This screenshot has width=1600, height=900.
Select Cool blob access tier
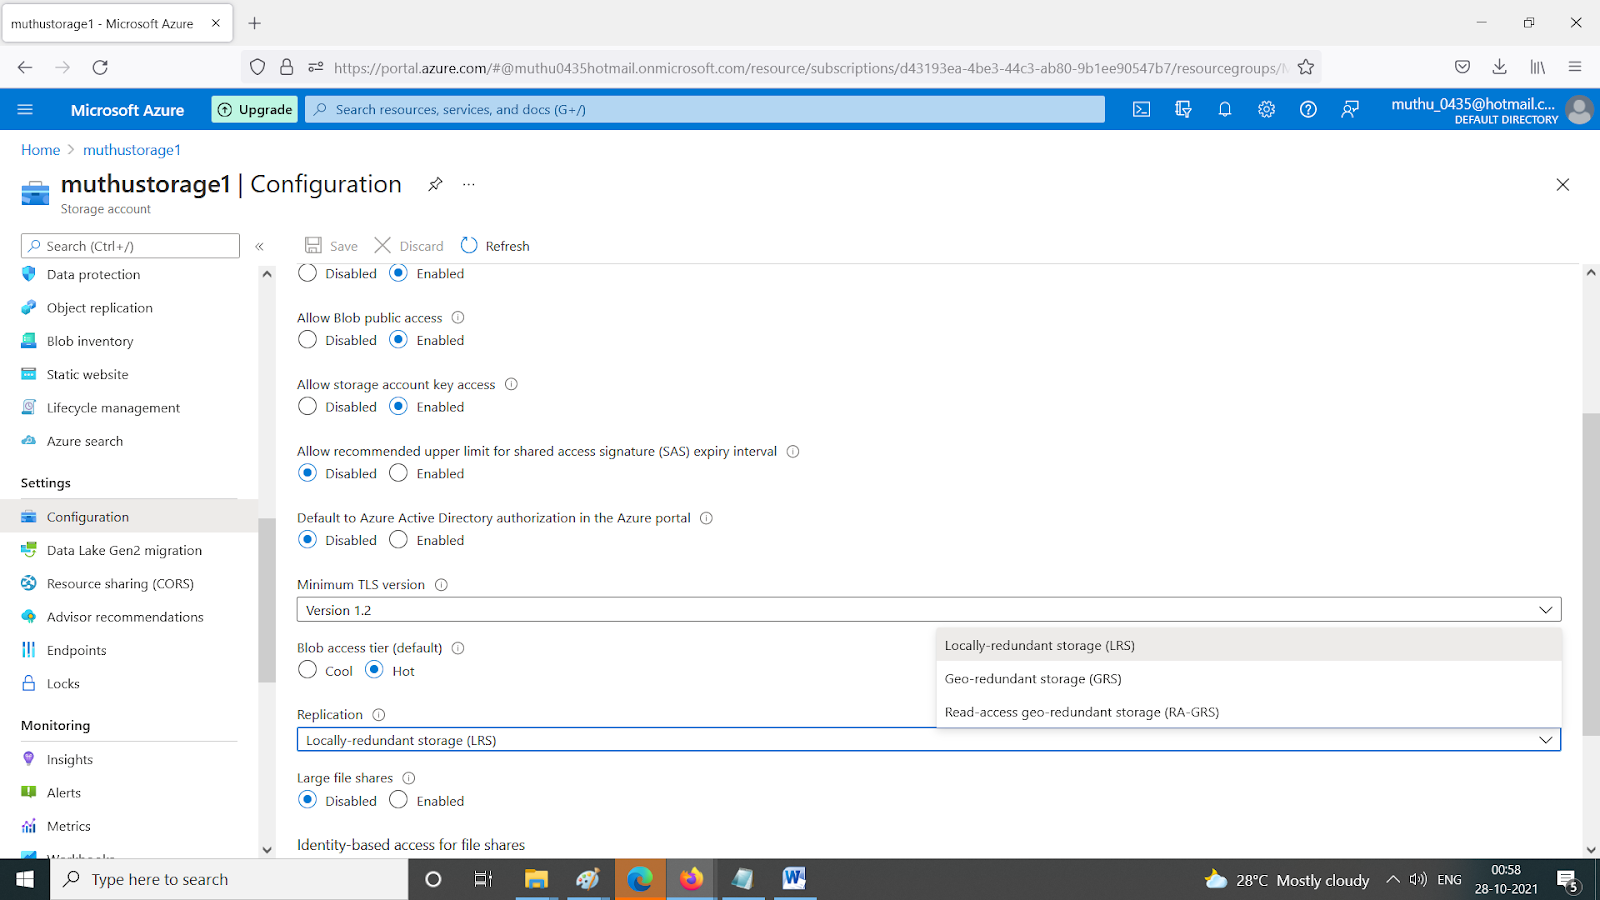[x=308, y=670]
